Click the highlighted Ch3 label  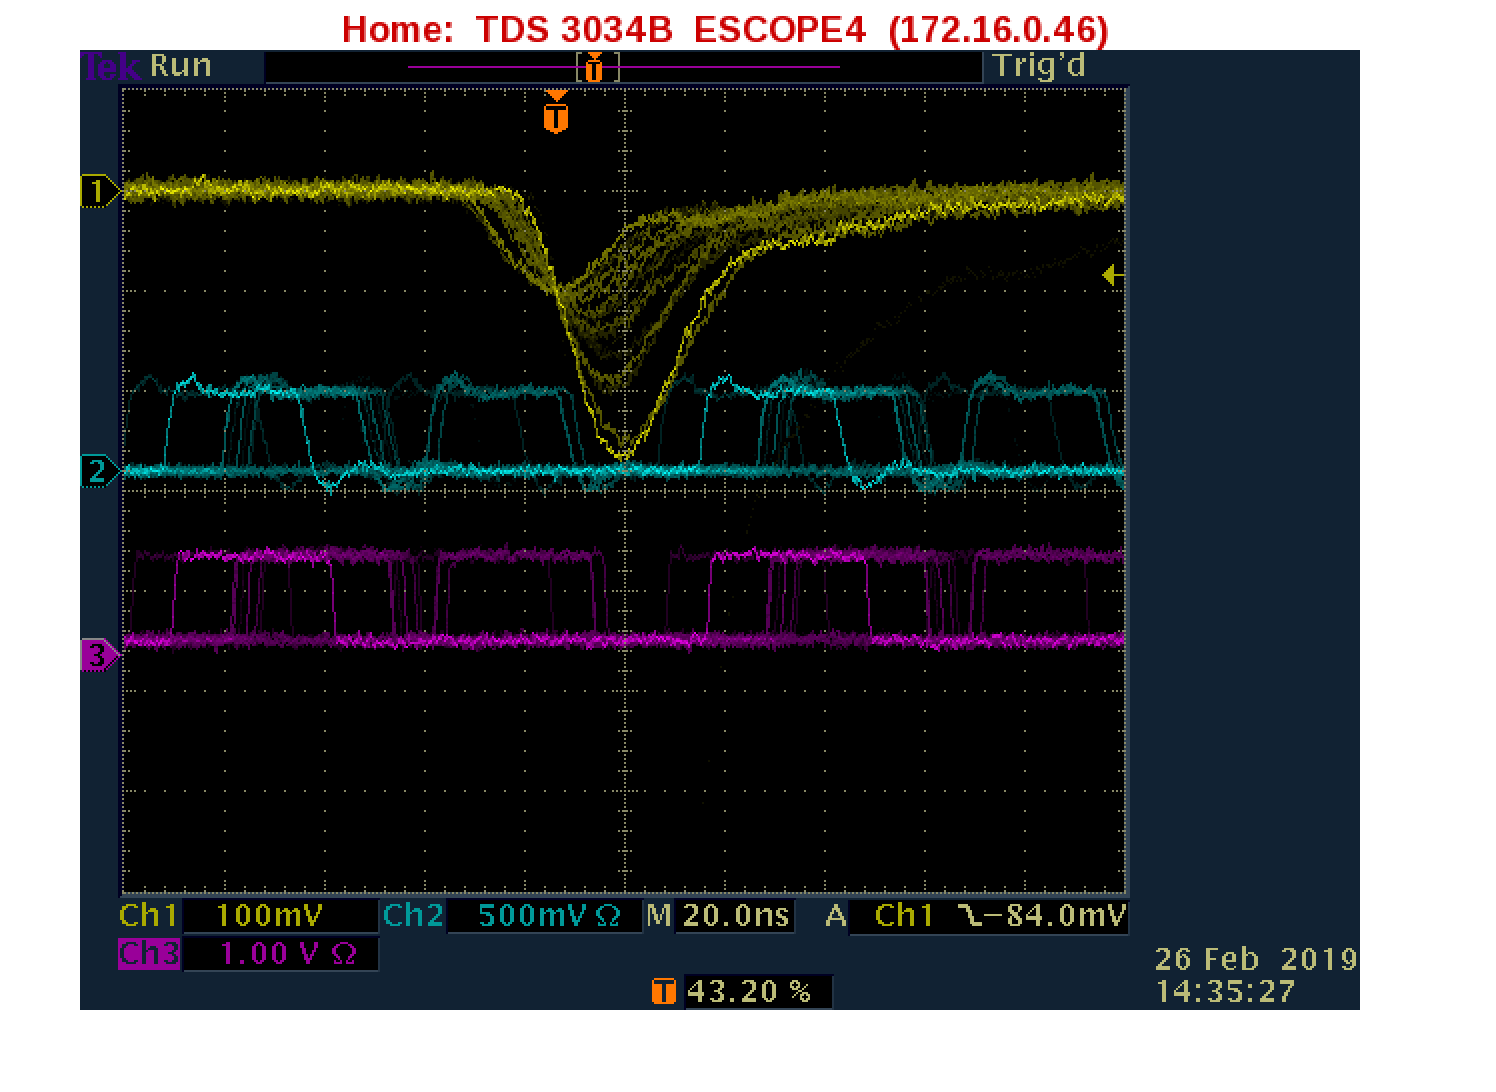(x=149, y=954)
